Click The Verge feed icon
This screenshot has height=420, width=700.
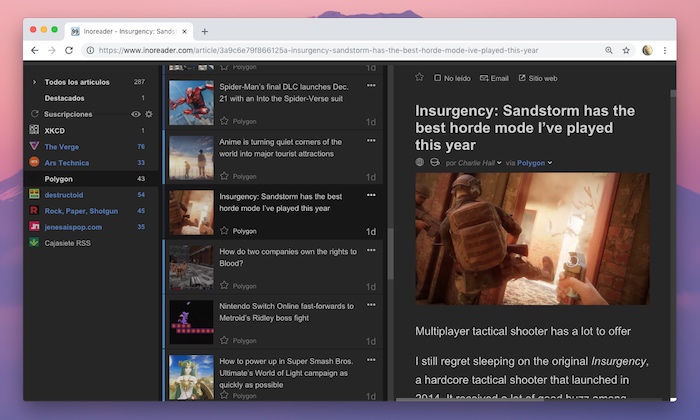[34, 146]
